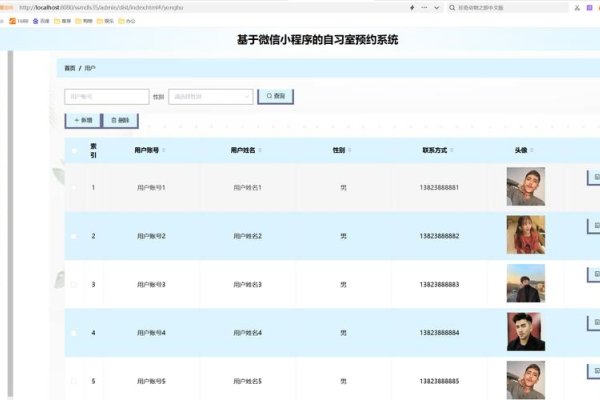Select the cell 用户账号3

click(x=151, y=284)
